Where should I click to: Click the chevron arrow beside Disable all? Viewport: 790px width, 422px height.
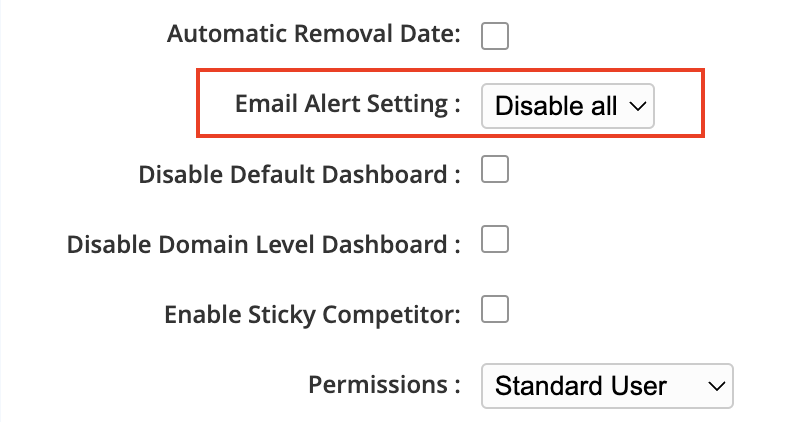click(x=638, y=105)
